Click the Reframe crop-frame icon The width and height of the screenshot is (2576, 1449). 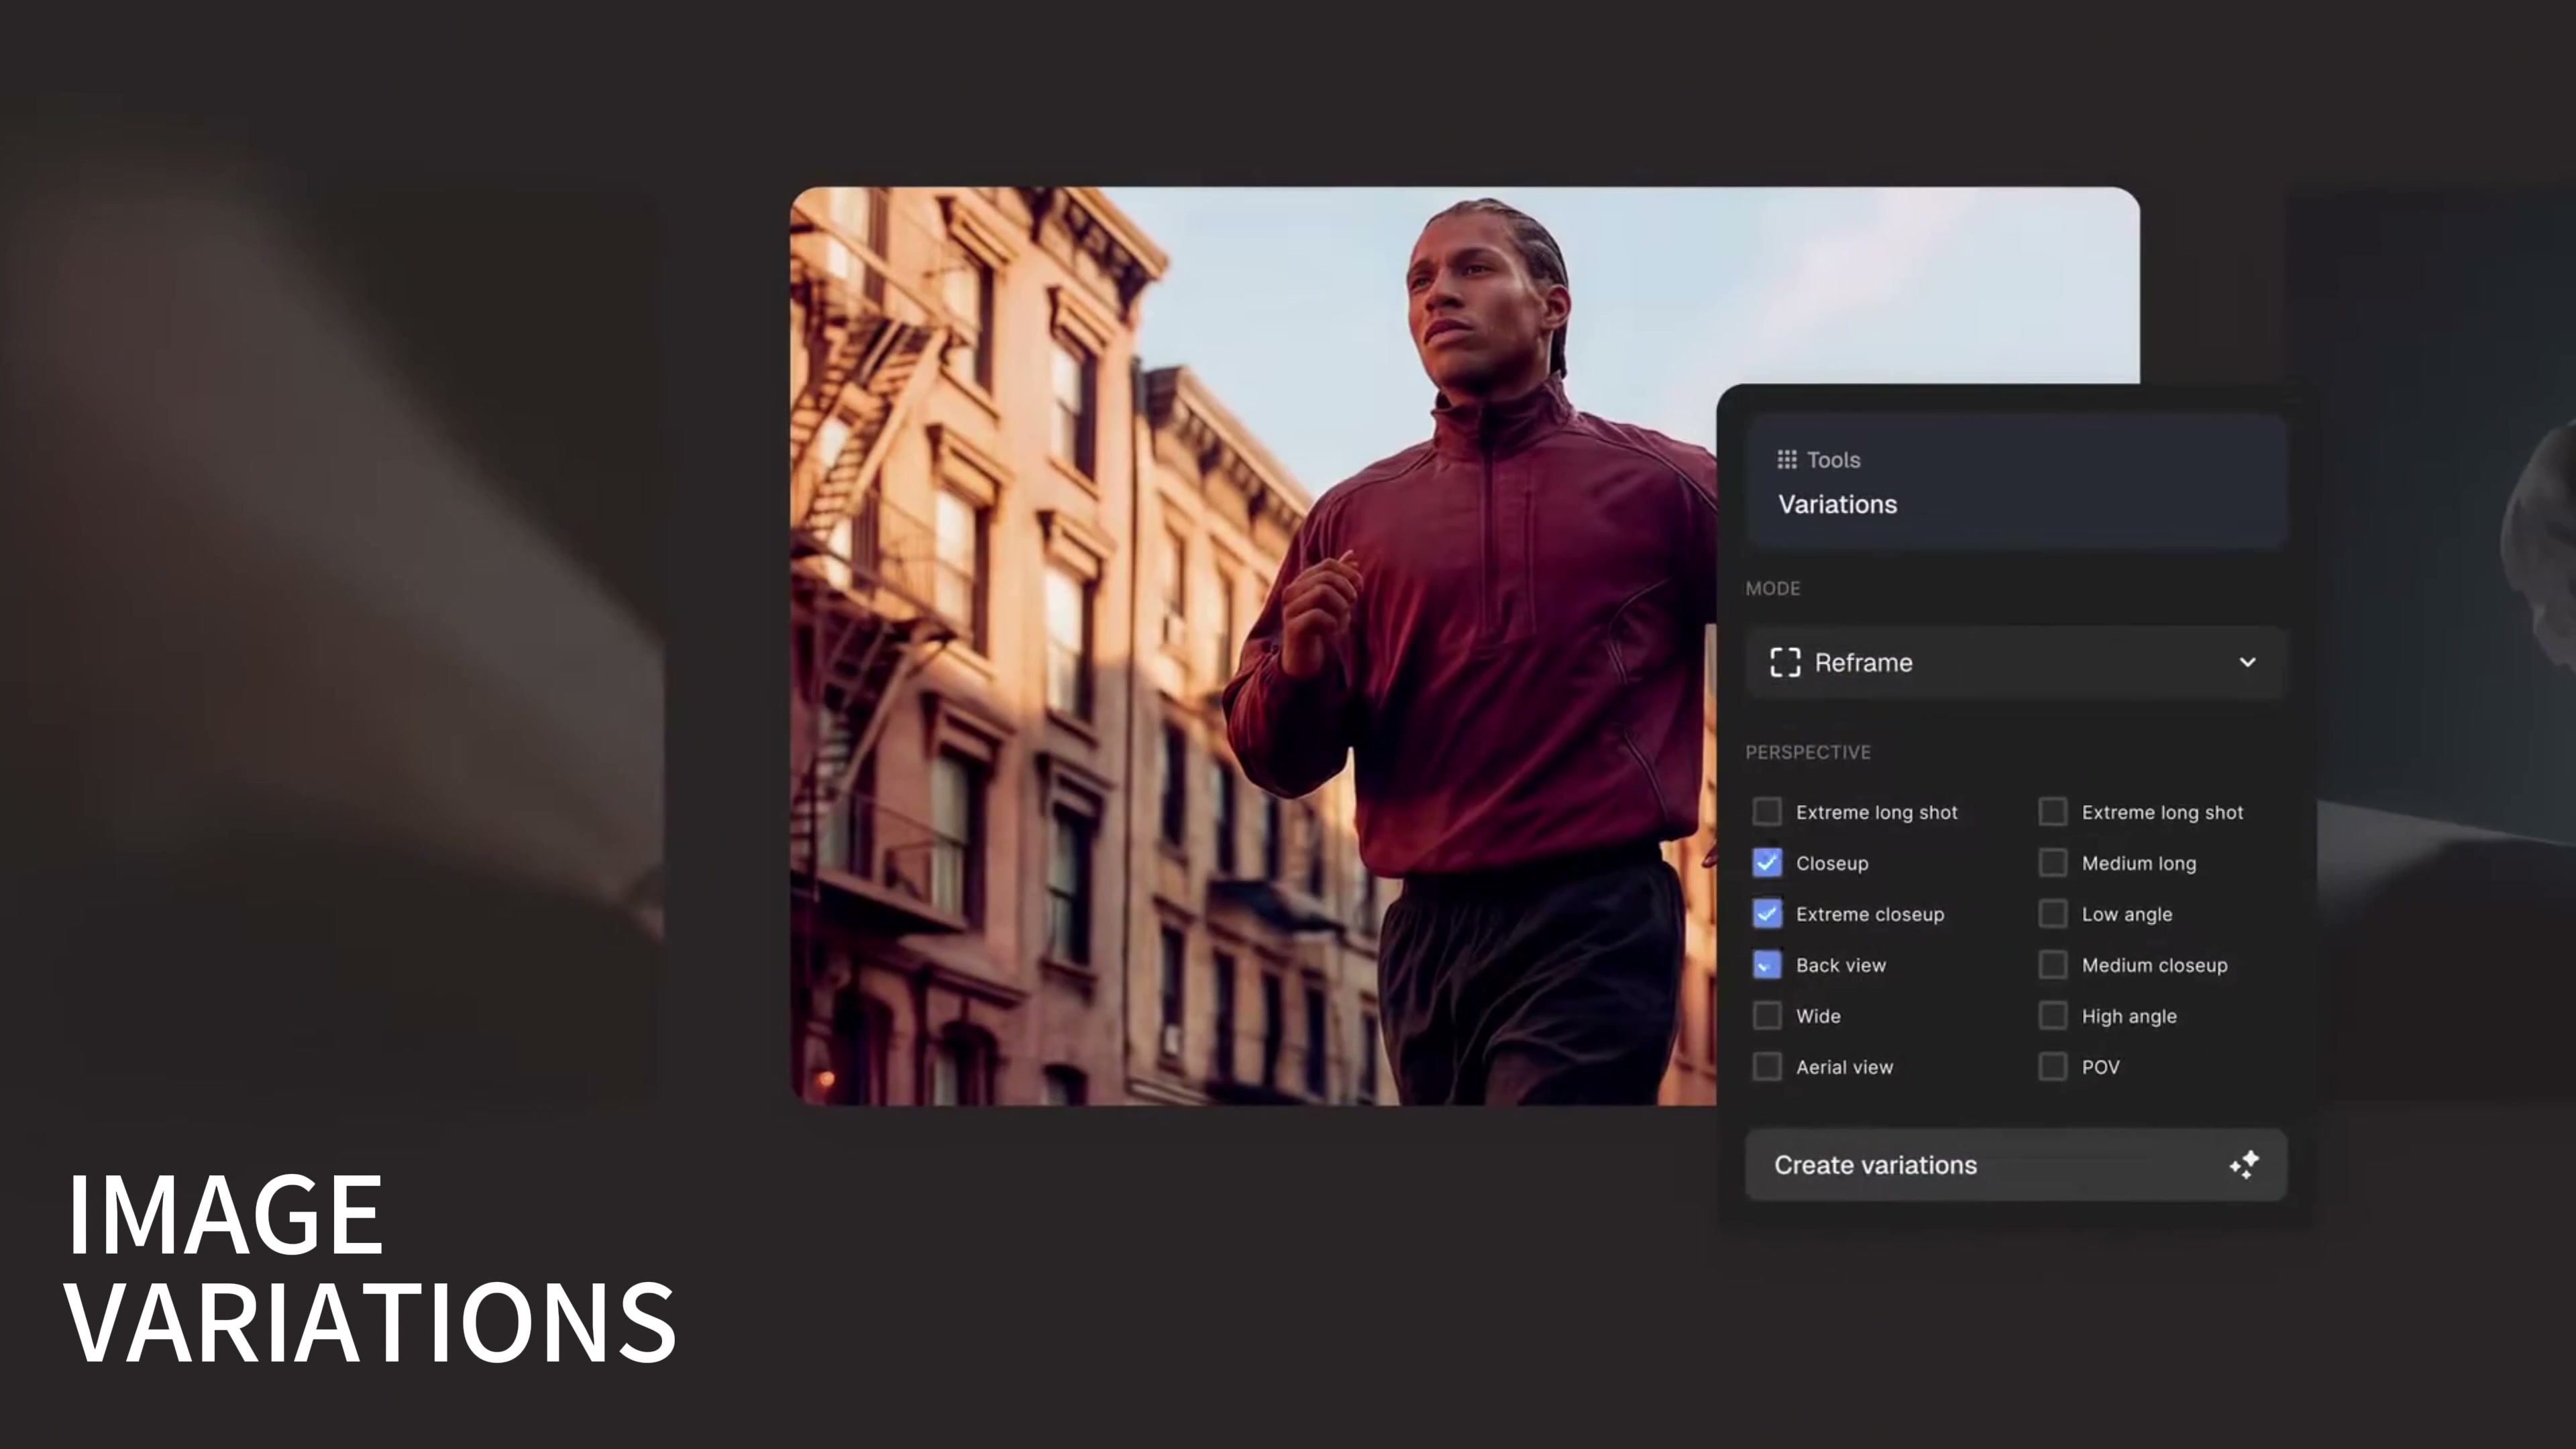(x=1785, y=662)
